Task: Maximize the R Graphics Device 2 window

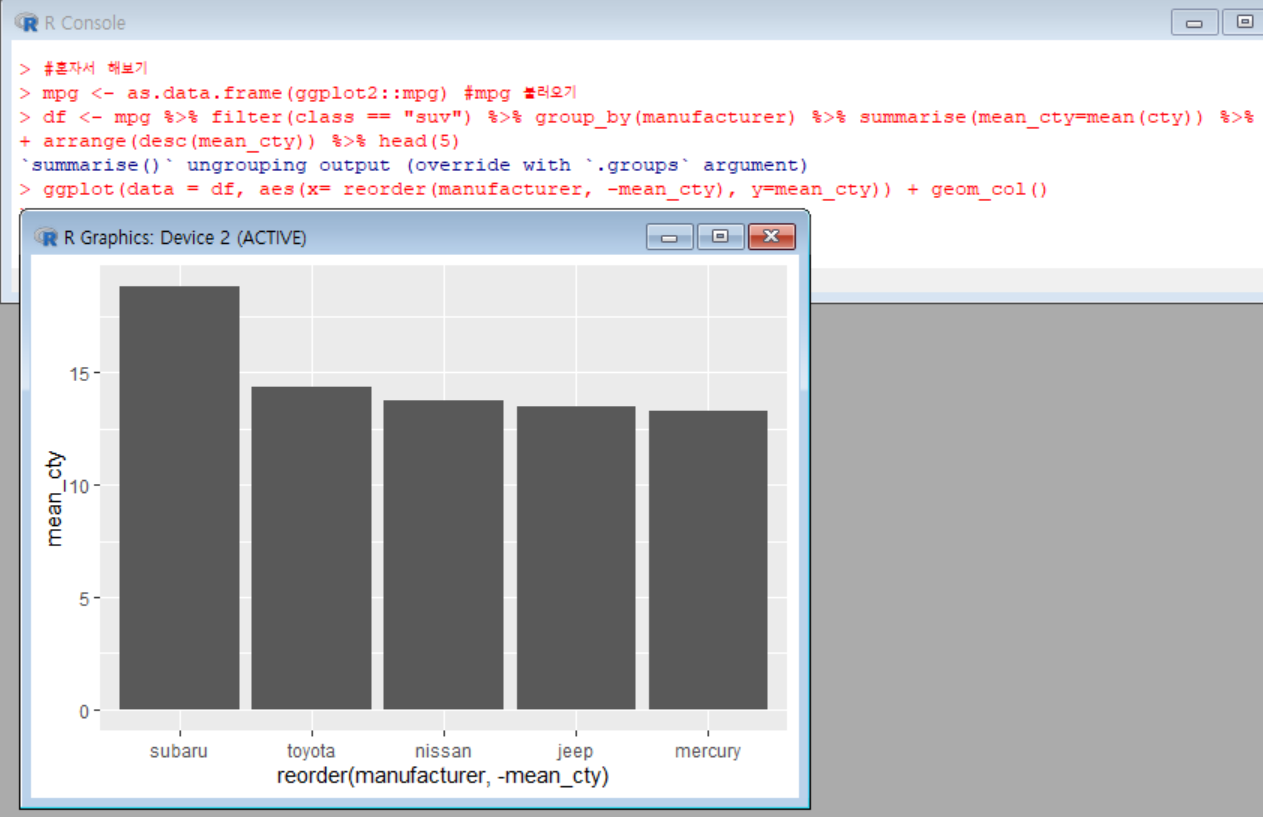Action: pyautogui.click(x=720, y=237)
